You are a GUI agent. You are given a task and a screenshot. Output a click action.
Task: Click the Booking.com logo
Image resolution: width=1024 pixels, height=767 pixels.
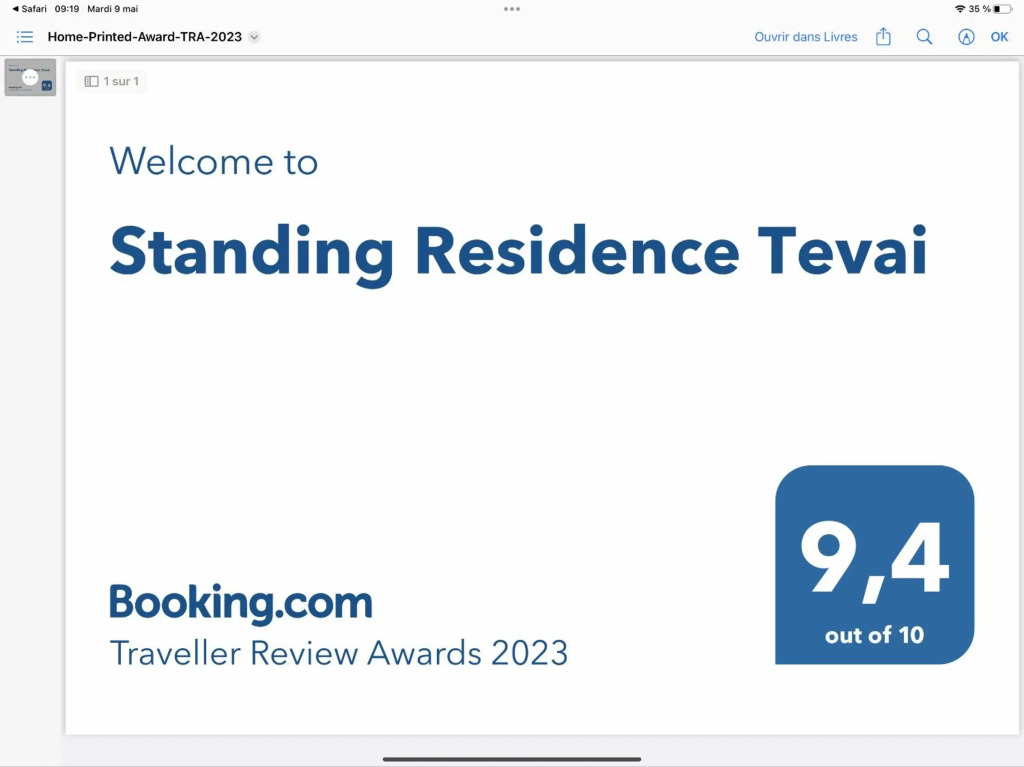(240, 603)
